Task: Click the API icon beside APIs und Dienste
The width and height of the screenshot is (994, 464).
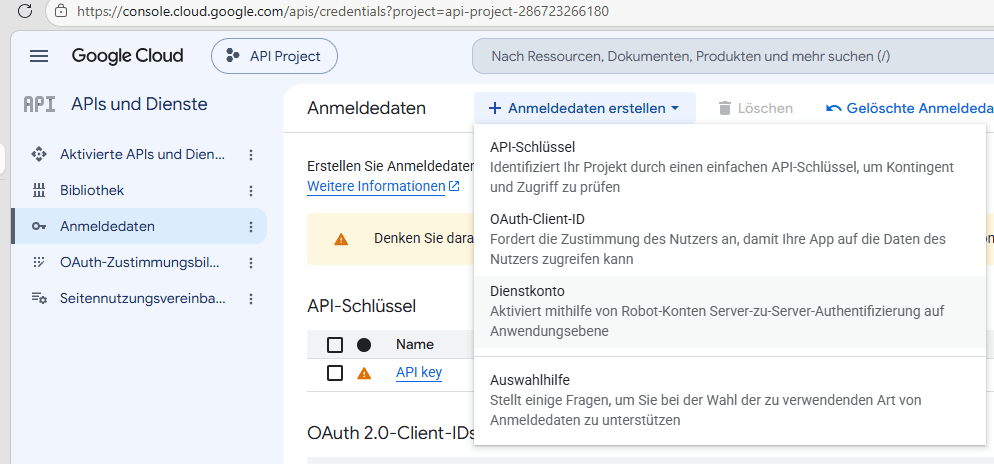Action: tap(39, 104)
